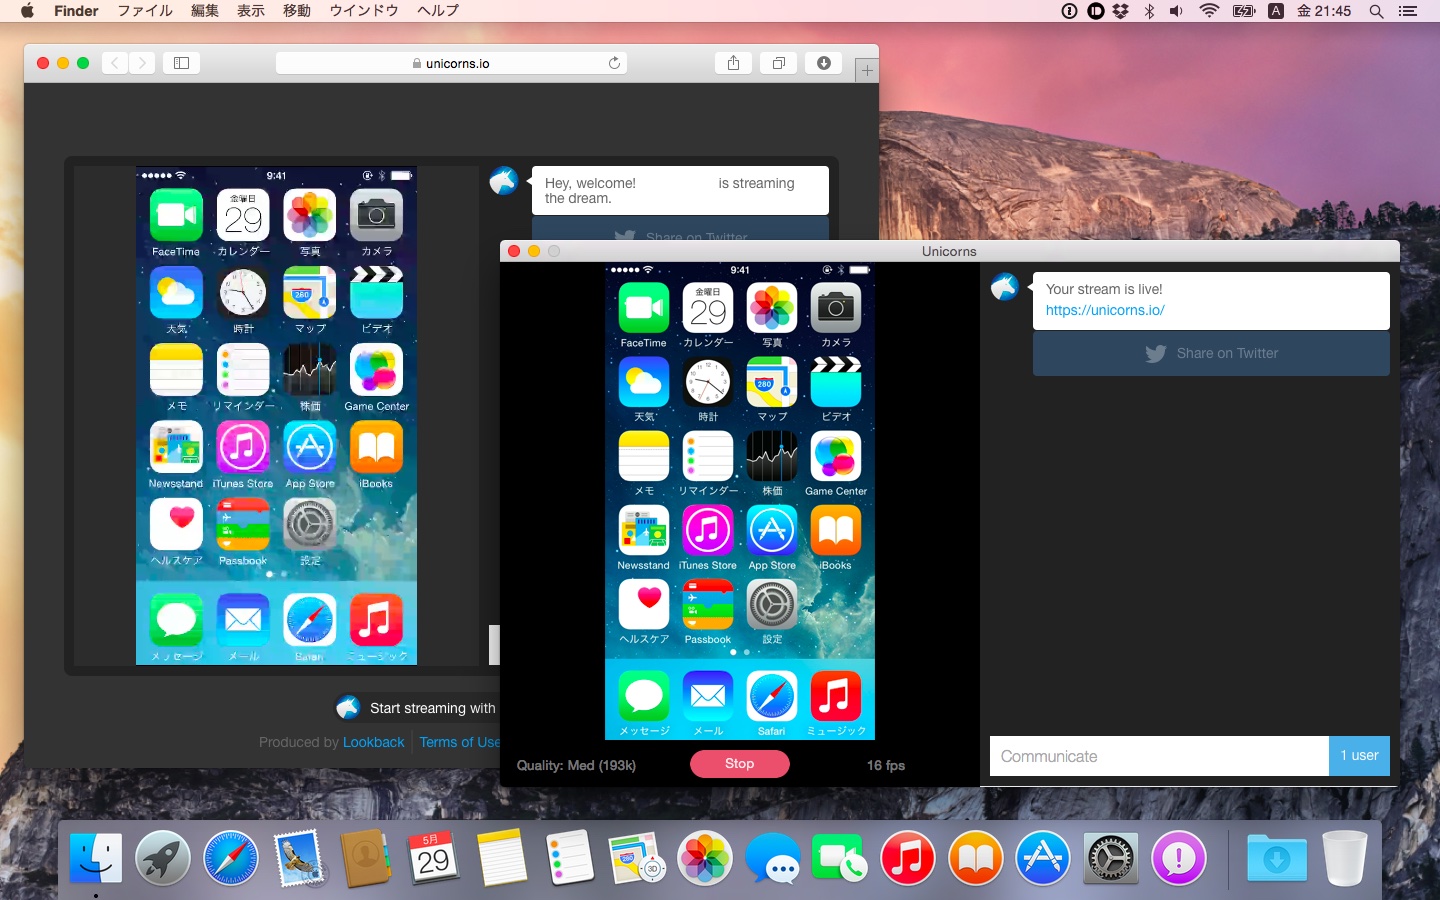Tap FaceTime in the Safari page stream
The image size is (1440, 900).
176,215
